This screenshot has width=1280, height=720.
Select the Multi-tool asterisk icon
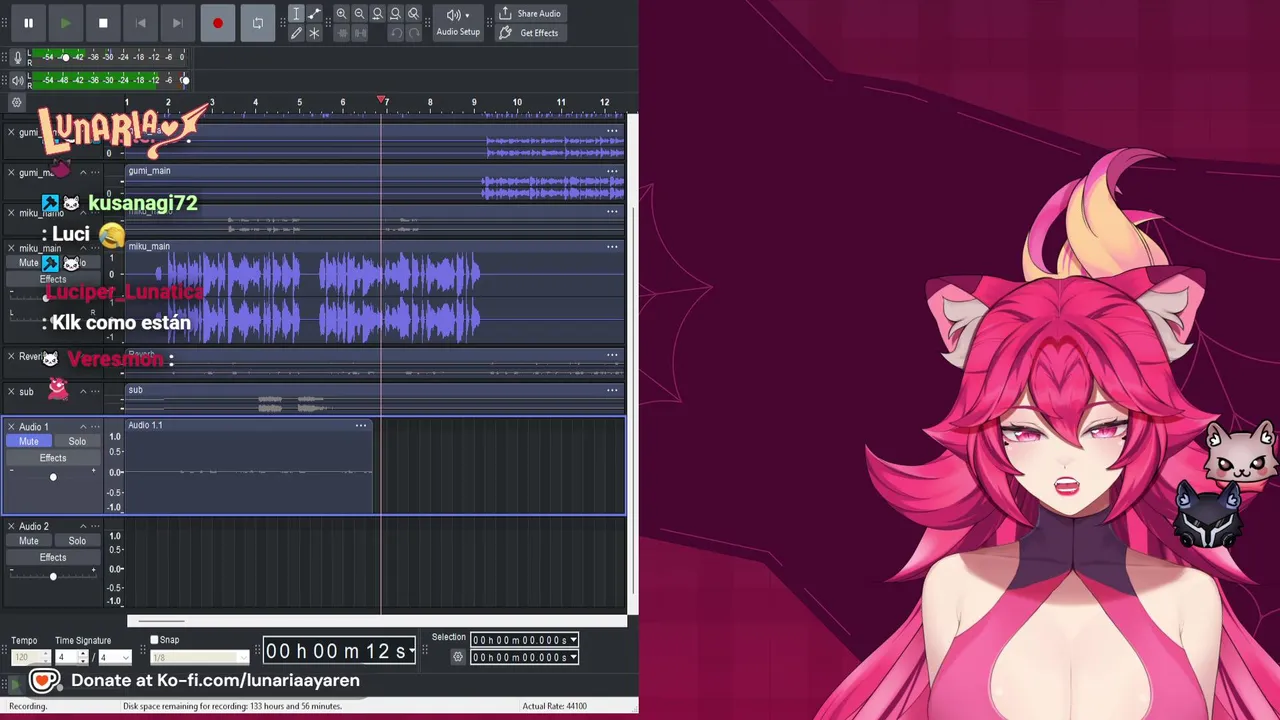(314, 33)
